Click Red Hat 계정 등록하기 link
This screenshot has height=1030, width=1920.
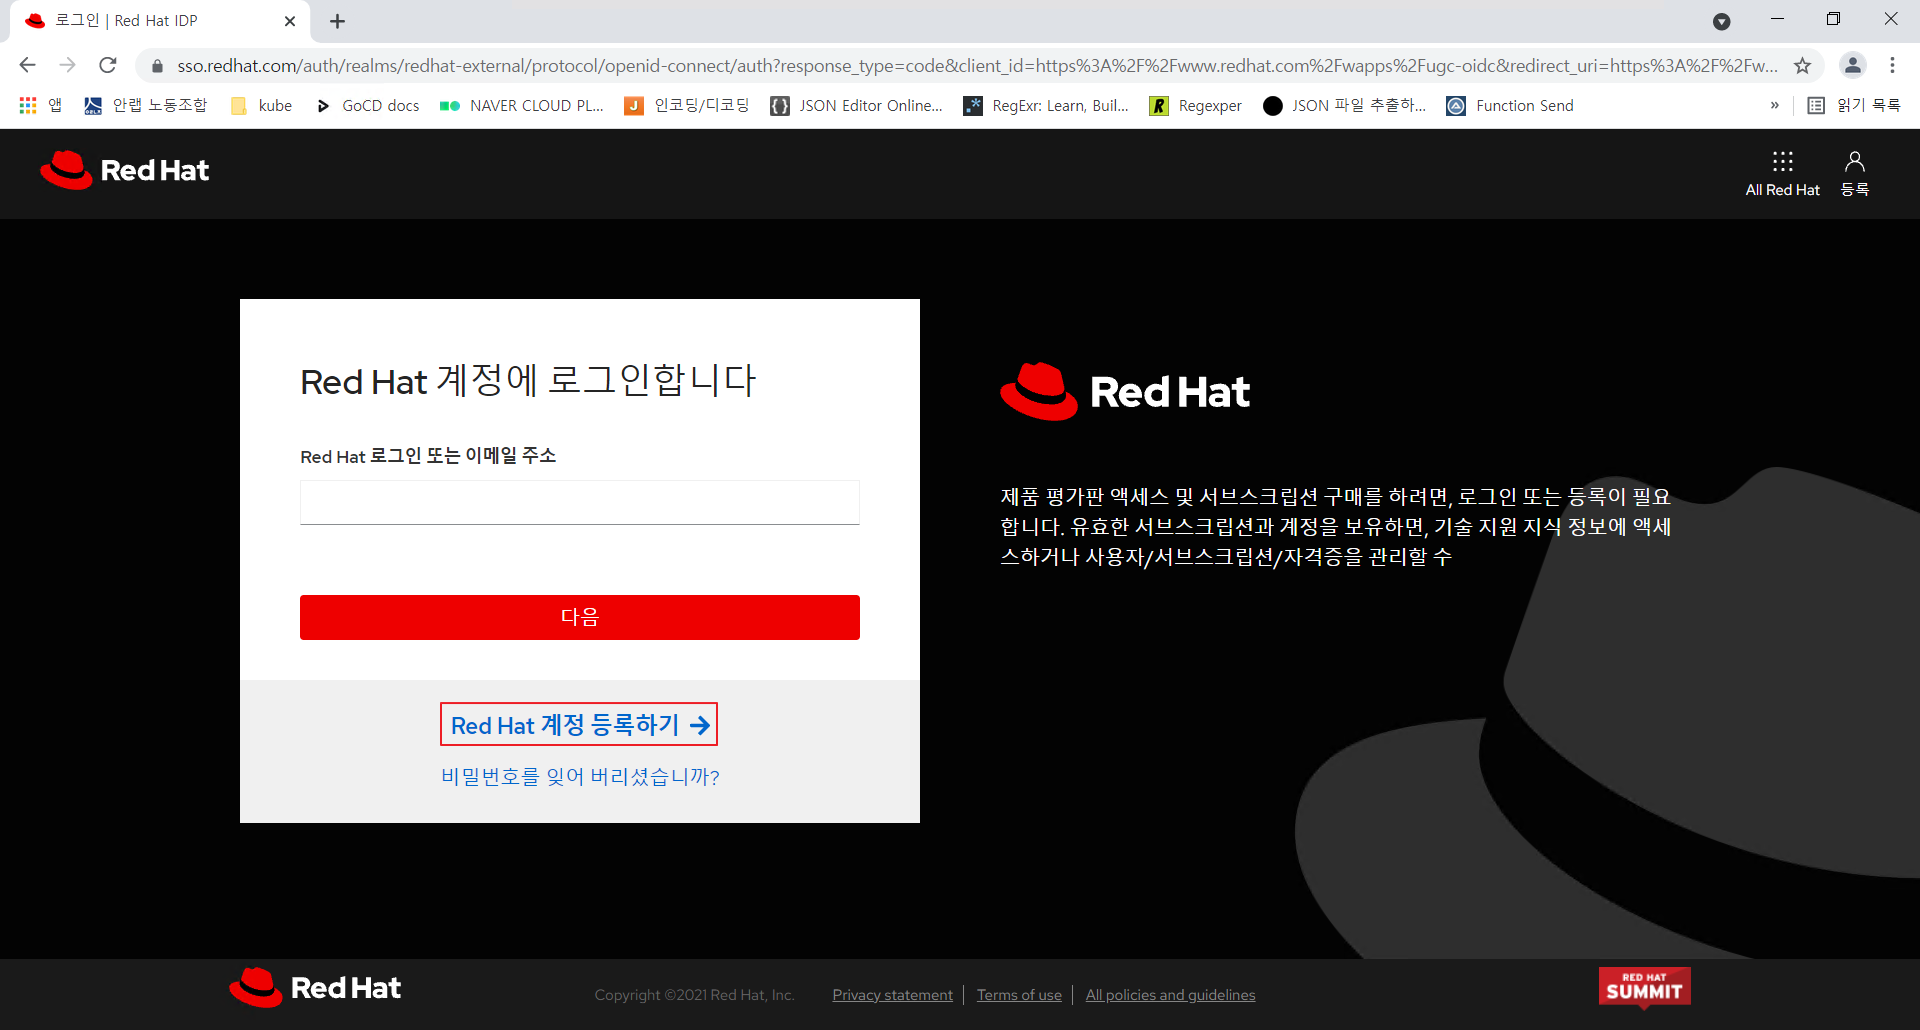pos(579,725)
